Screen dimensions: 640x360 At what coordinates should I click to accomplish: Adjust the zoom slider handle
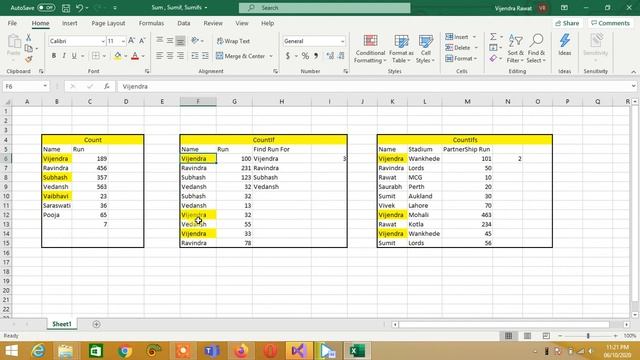pos(588,336)
